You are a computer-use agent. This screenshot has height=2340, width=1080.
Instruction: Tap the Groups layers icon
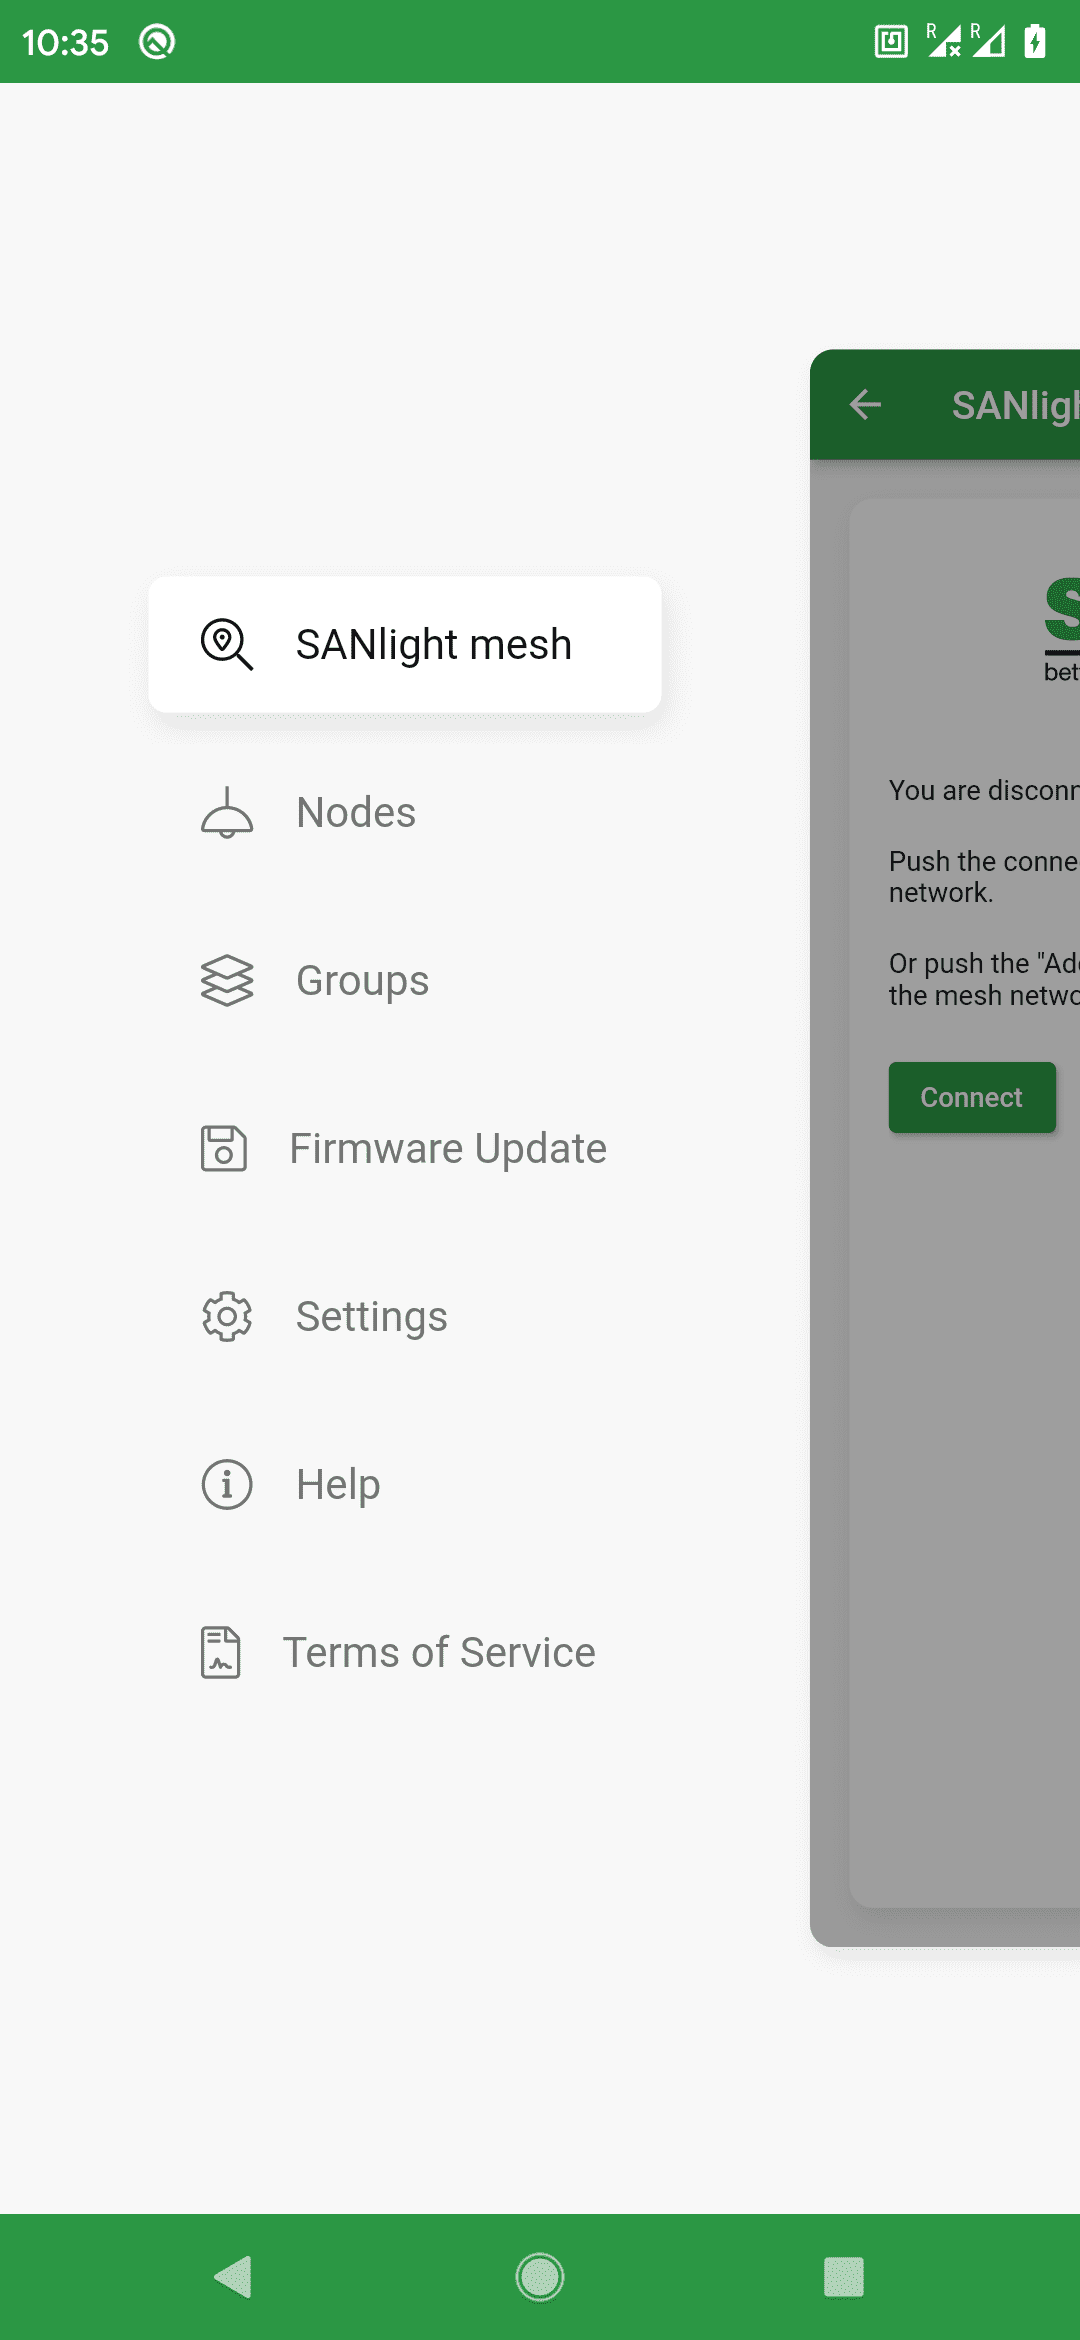pyautogui.click(x=227, y=980)
